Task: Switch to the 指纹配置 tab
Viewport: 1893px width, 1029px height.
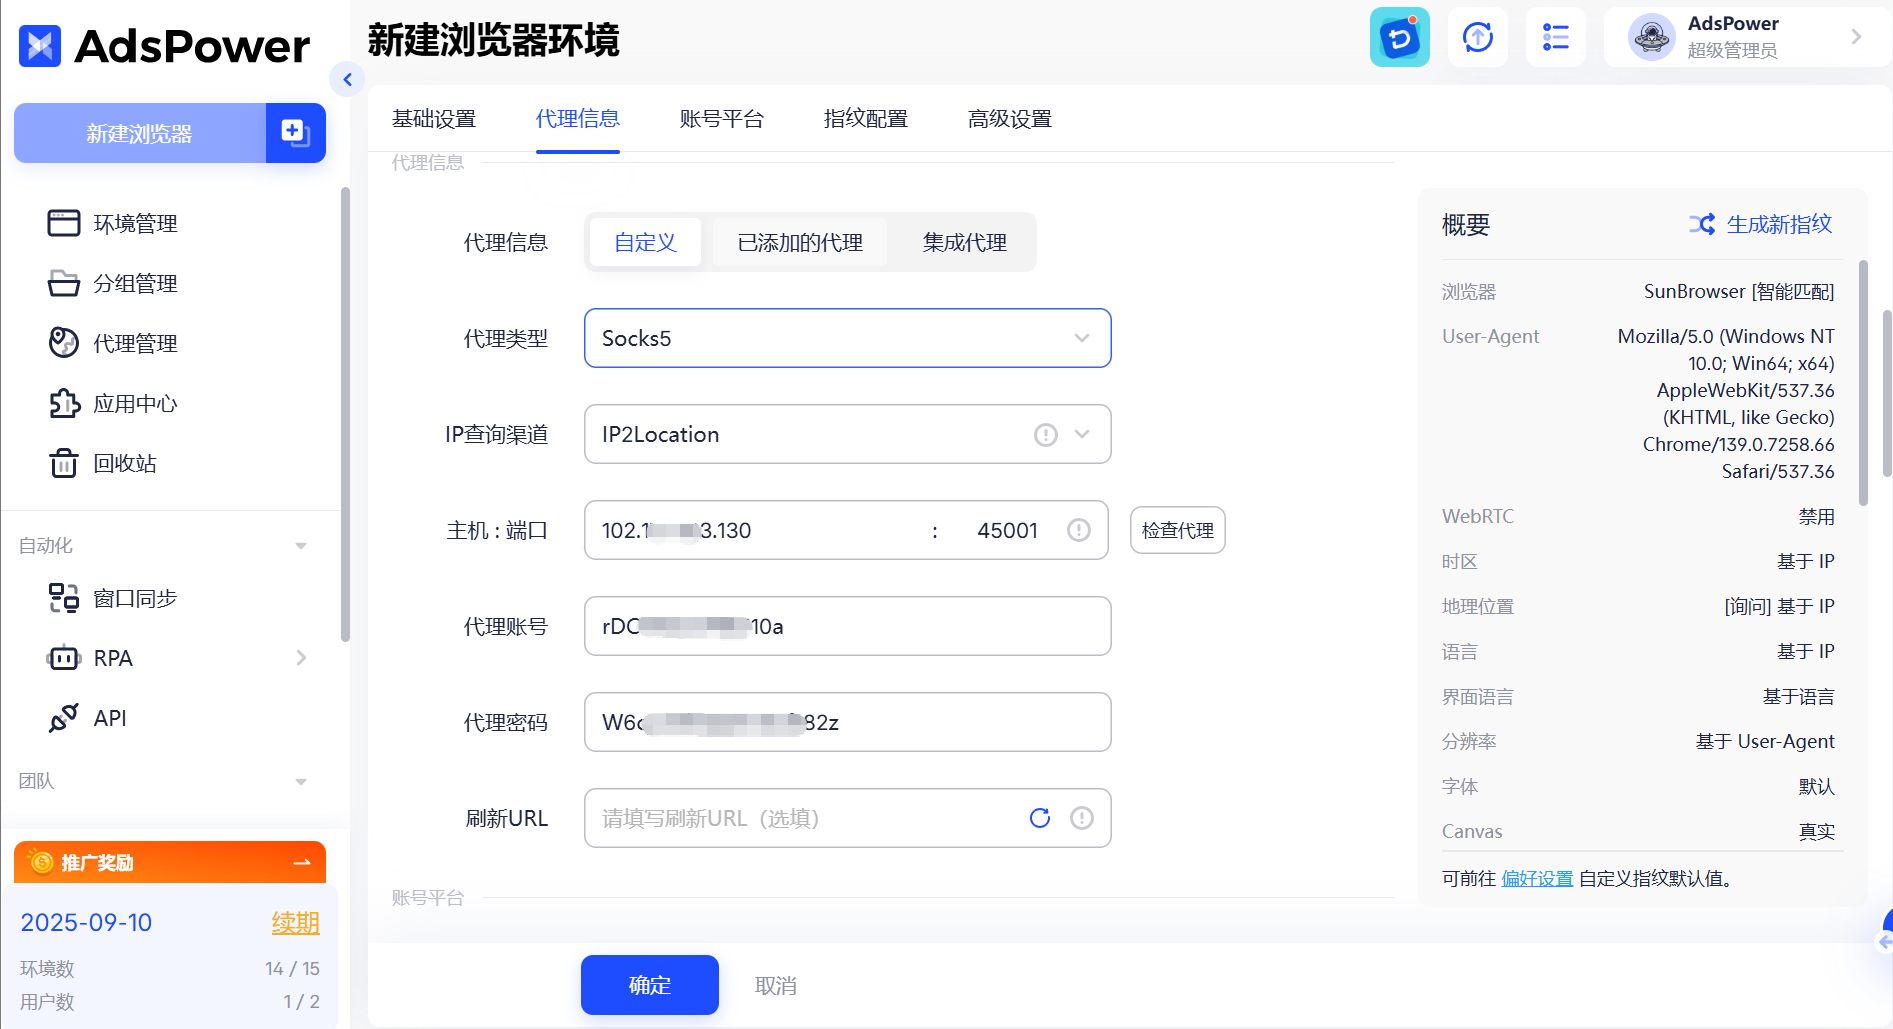Action: (864, 119)
